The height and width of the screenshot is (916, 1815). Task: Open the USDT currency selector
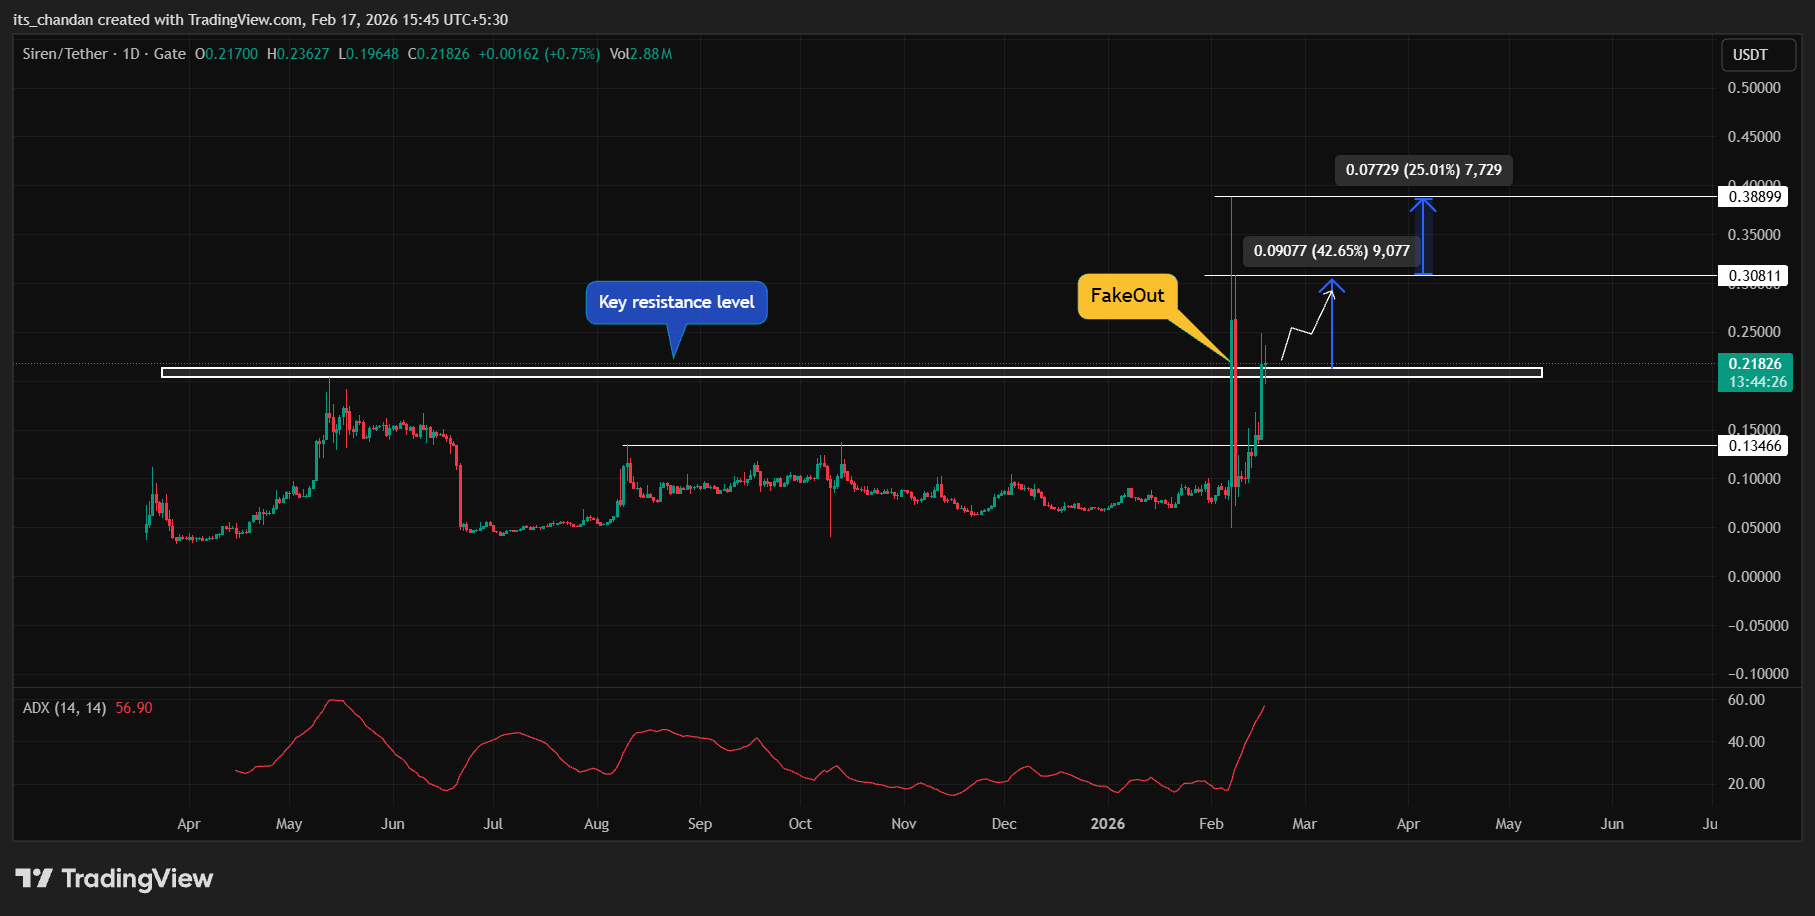(1750, 55)
